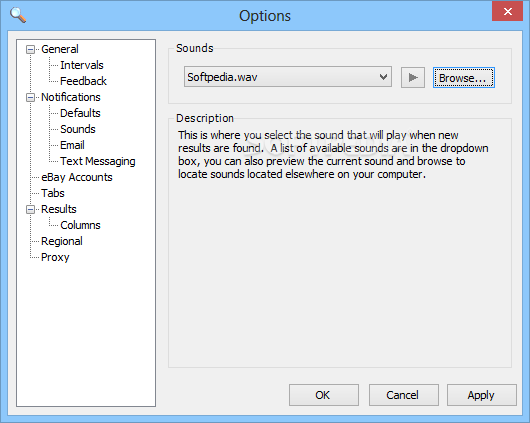Open the Softpedia.wav sound dropdown

coord(288,77)
